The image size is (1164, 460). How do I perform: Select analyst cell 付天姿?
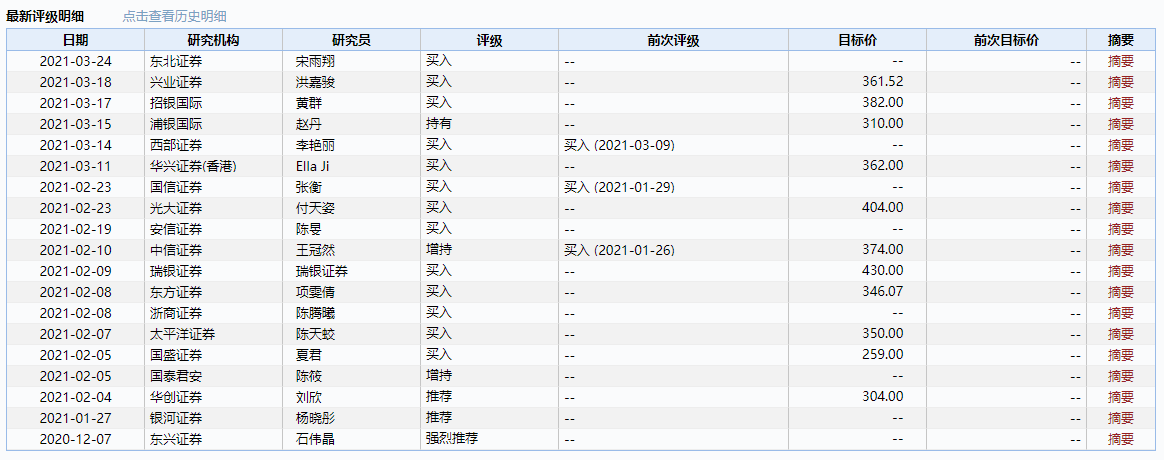tap(315, 208)
